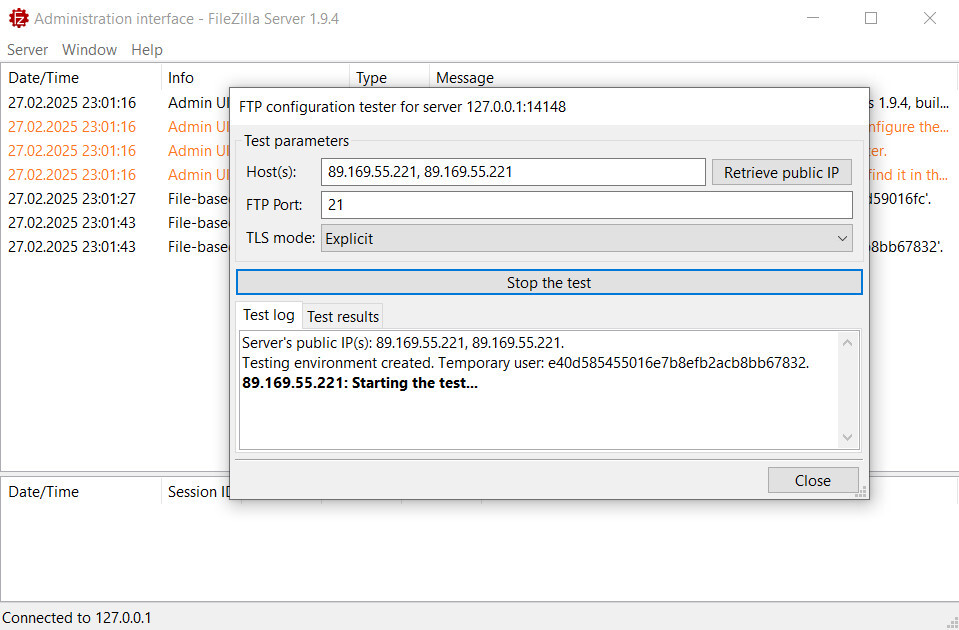959x630 pixels.
Task: Click the Host(s) input field
Action: click(513, 172)
